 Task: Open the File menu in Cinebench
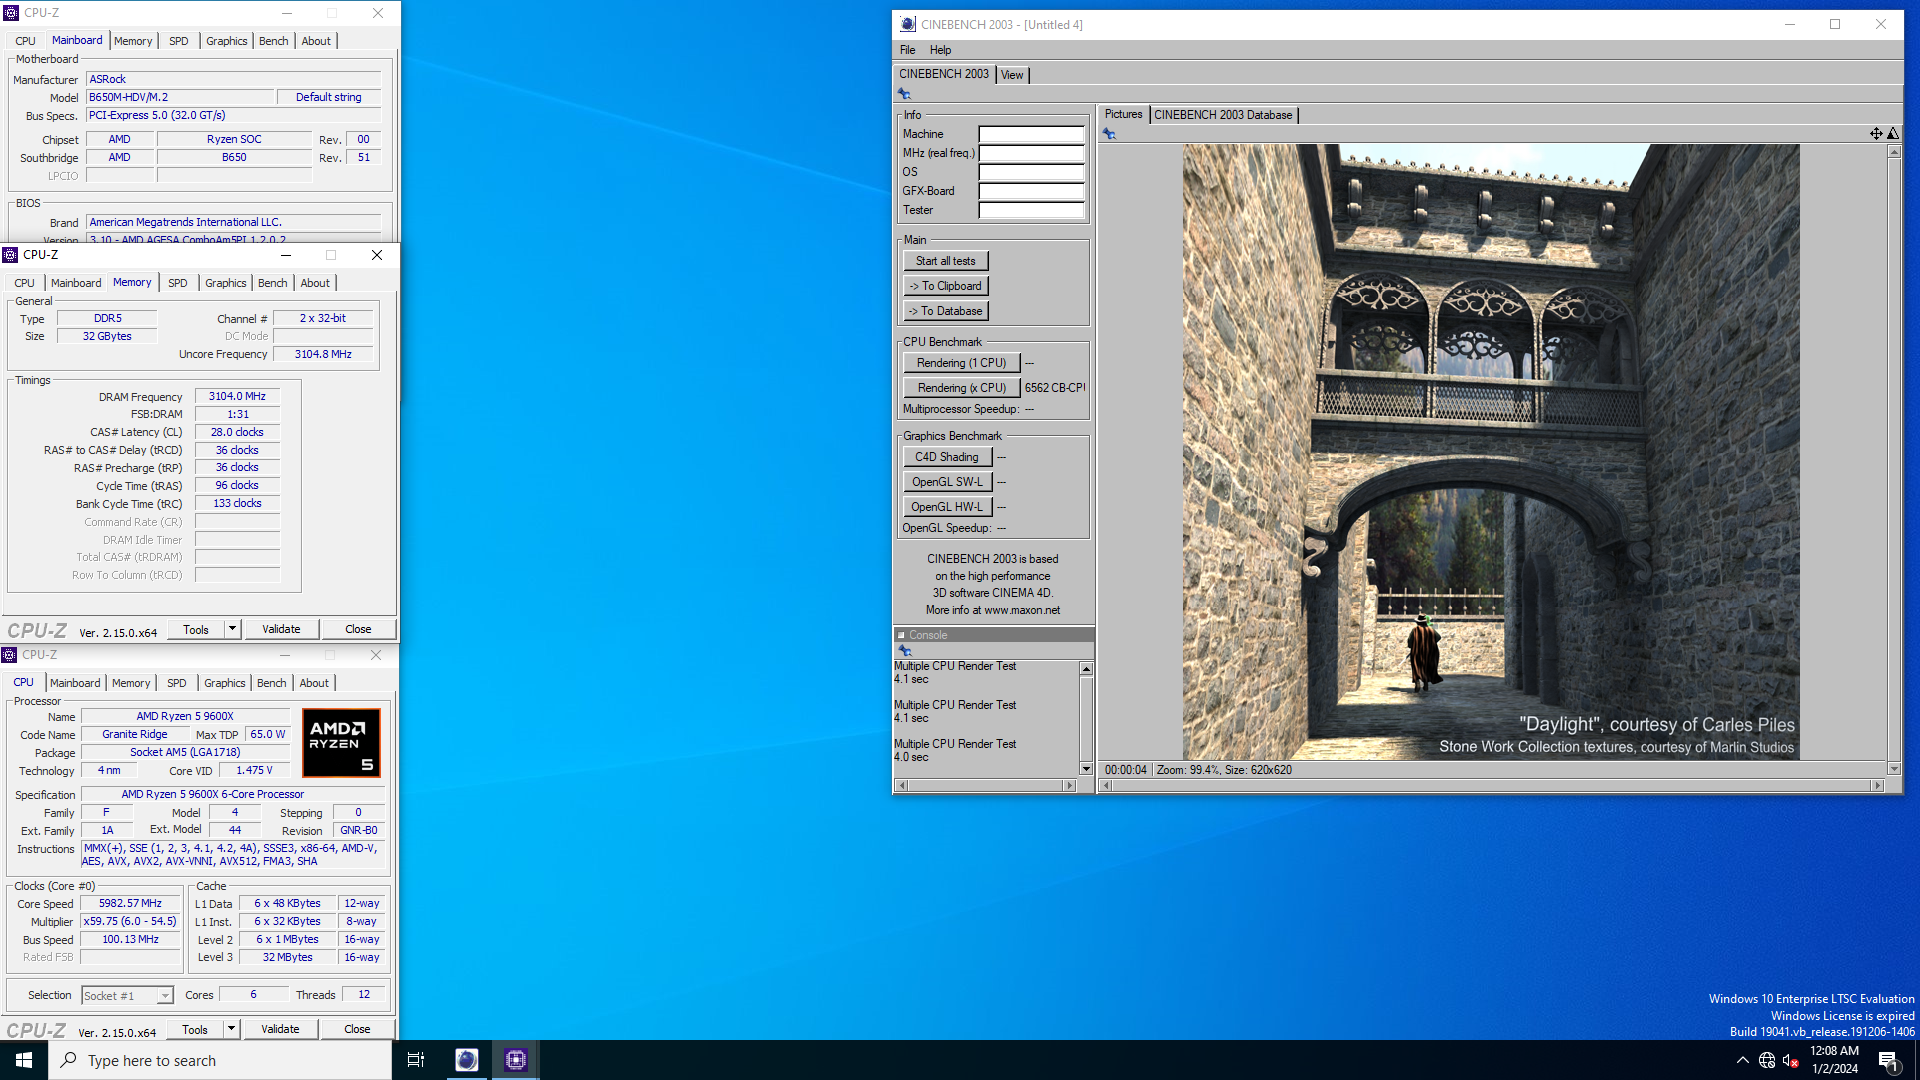tap(907, 50)
